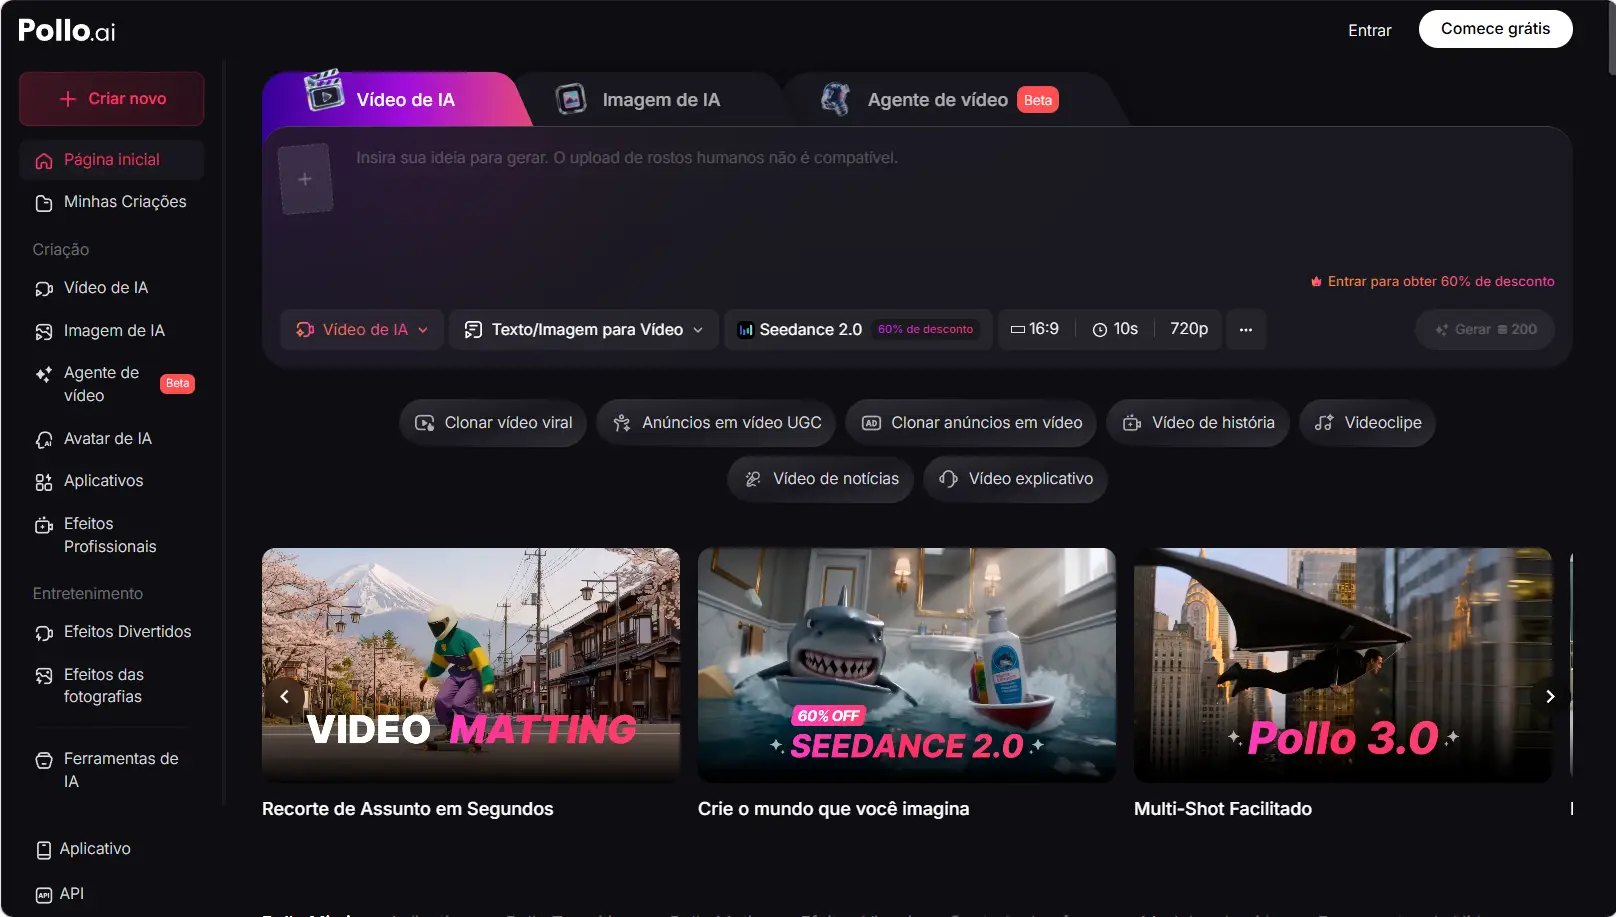Open the Seedance 2.0 model selector
Screen dimensions: 1616x917
(857, 329)
